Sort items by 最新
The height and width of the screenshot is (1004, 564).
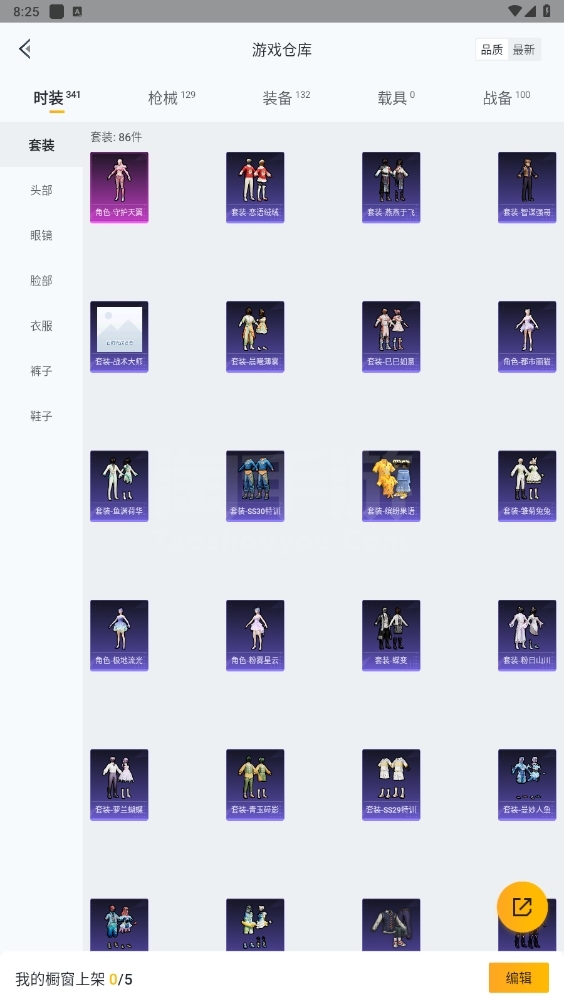click(524, 49)
